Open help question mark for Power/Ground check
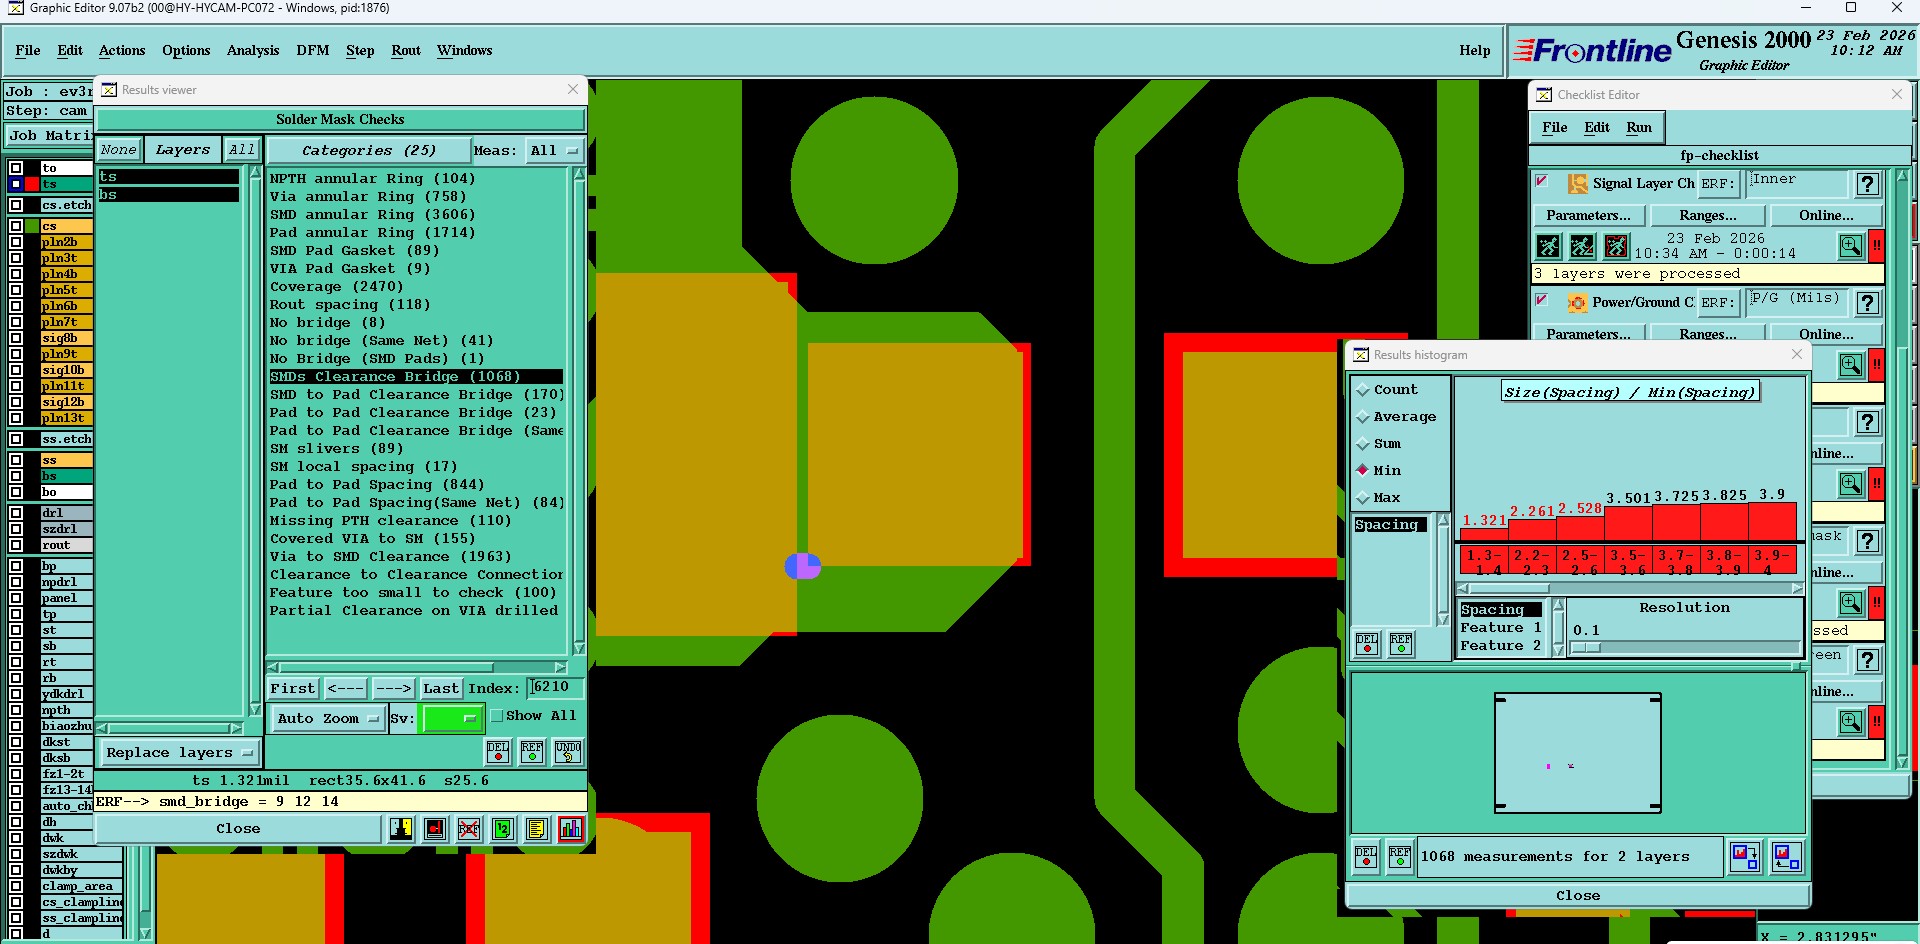The width and height of the screenshot is (1920, 944). (1867, 303)
